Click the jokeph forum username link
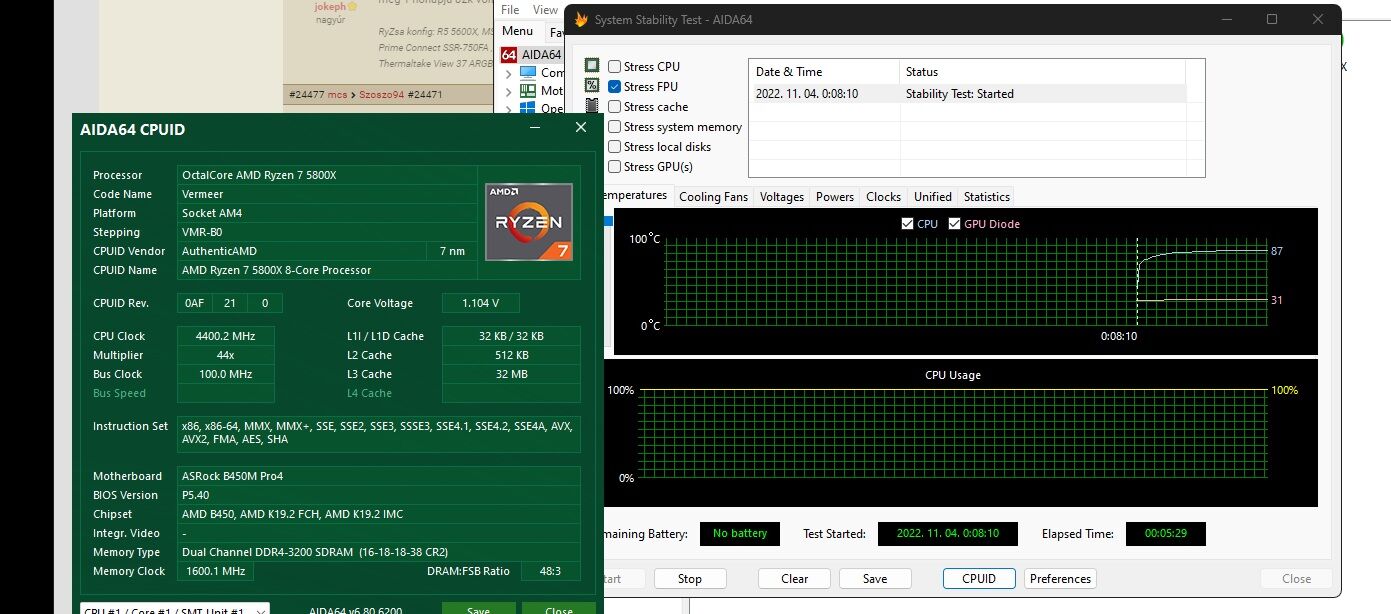The height and width of the screenshot is (614, 1391). point(329,6)
